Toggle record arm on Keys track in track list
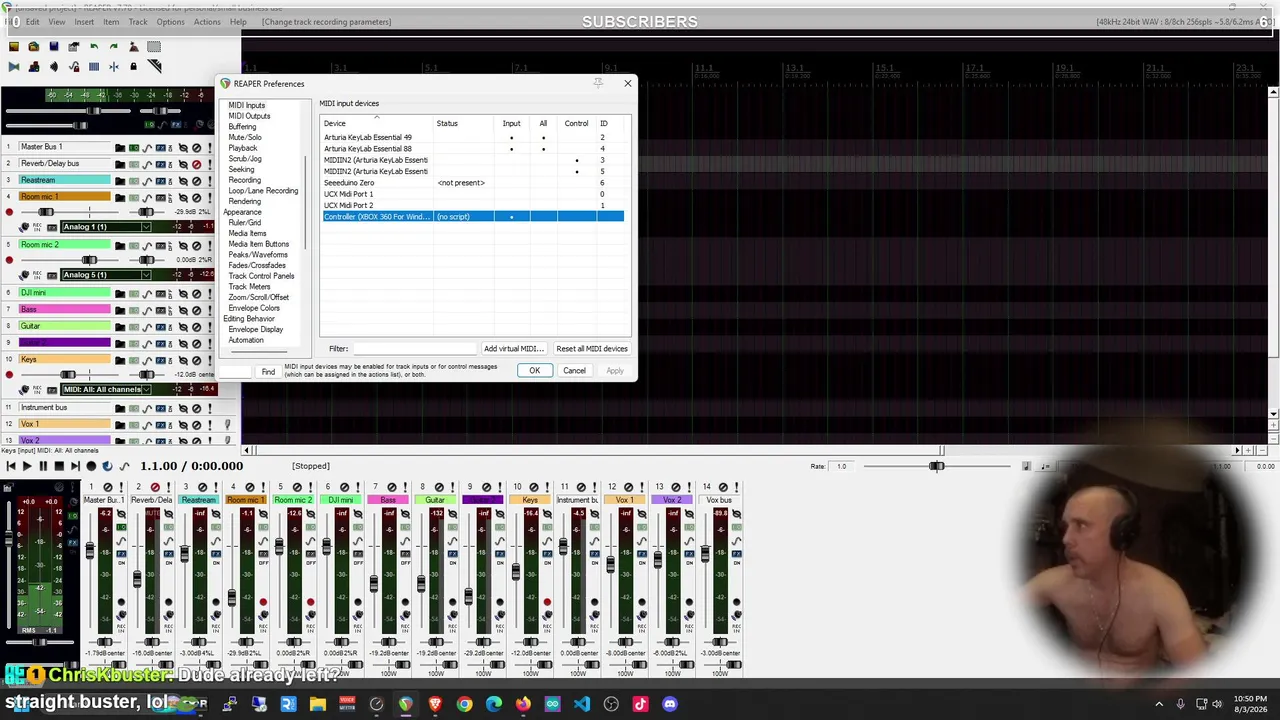 [x=9, y=375]
